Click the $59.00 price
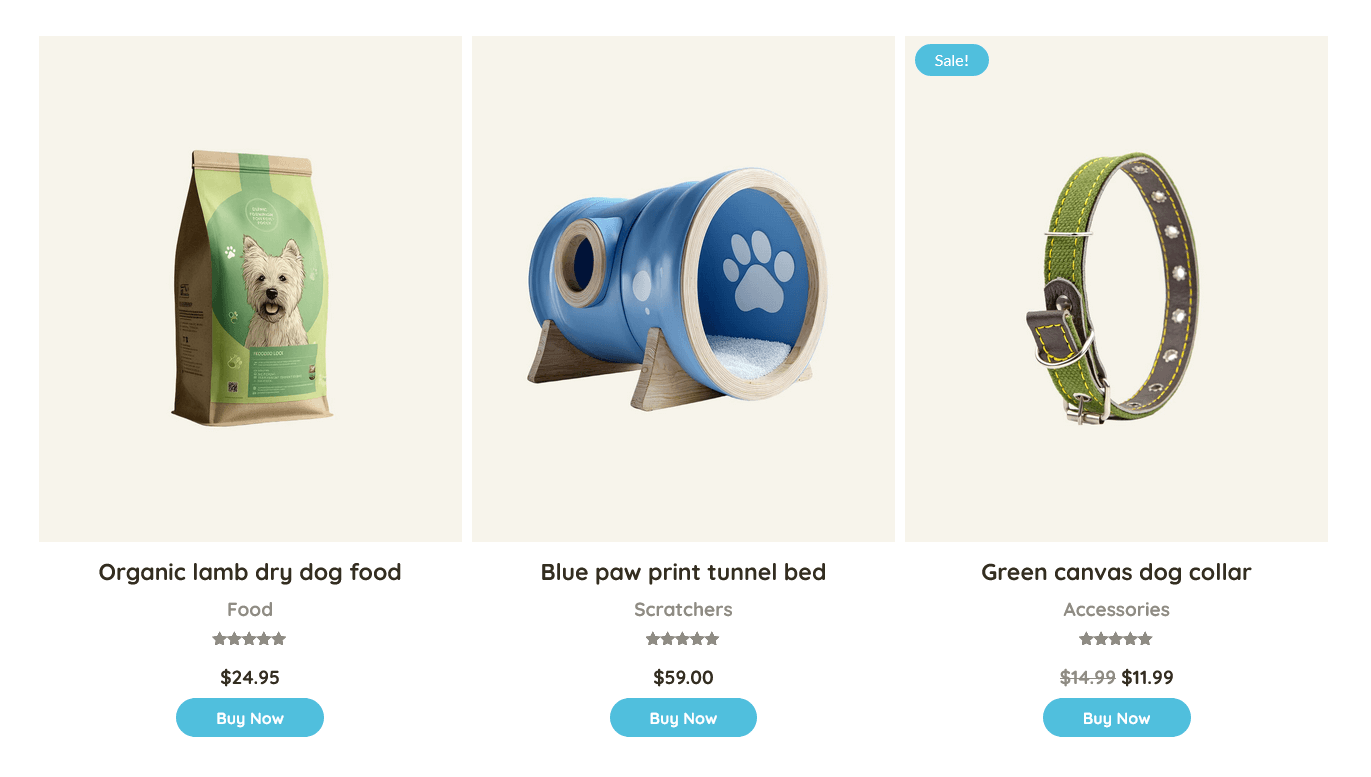 [x=683, y=677]
